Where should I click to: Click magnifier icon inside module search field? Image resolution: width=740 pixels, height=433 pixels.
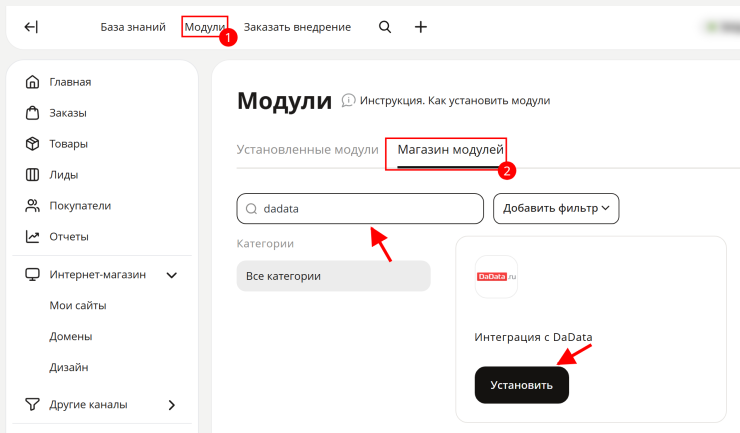(252, 209)
